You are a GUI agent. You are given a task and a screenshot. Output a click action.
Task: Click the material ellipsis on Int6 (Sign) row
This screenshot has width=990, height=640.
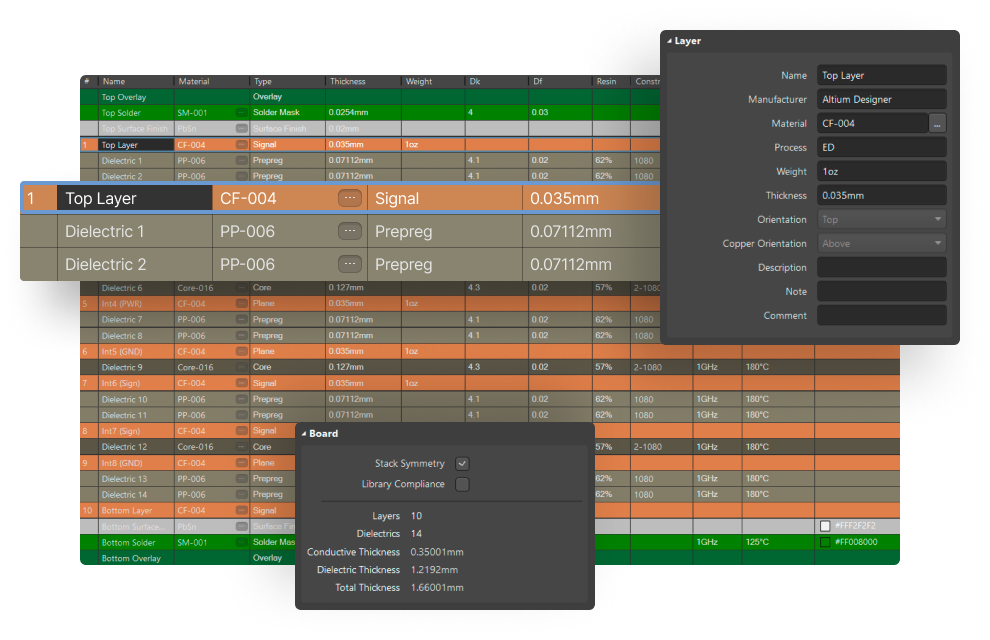tap(241, 383)
